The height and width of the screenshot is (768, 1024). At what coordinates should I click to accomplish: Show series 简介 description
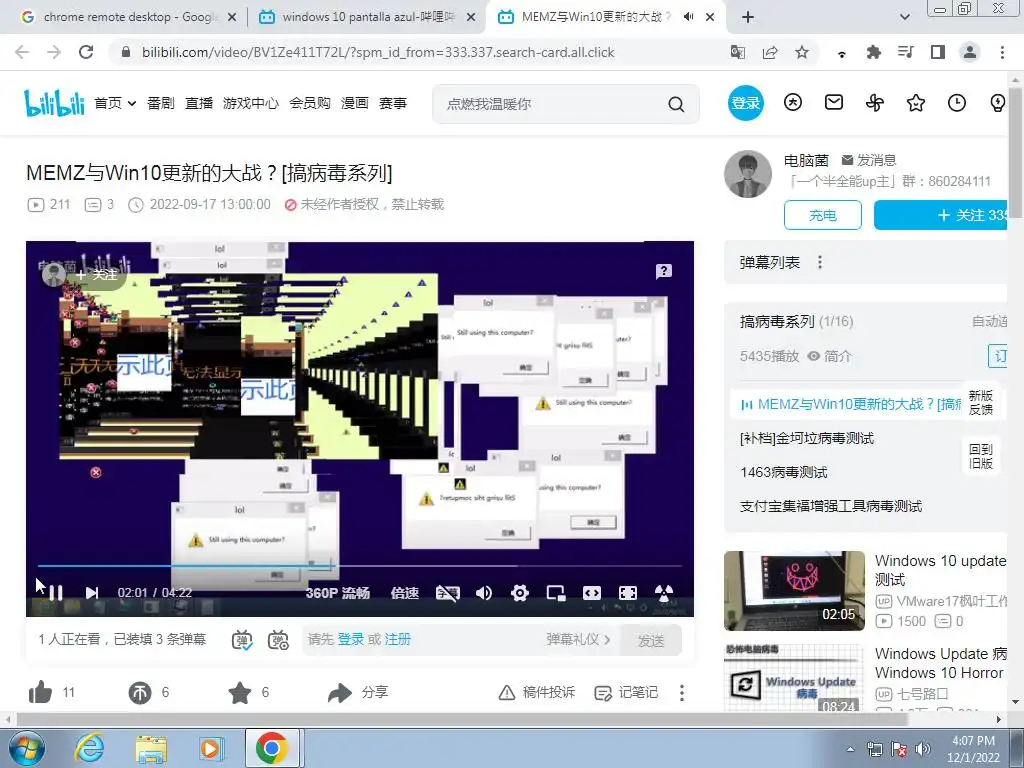tap(830, 356)
